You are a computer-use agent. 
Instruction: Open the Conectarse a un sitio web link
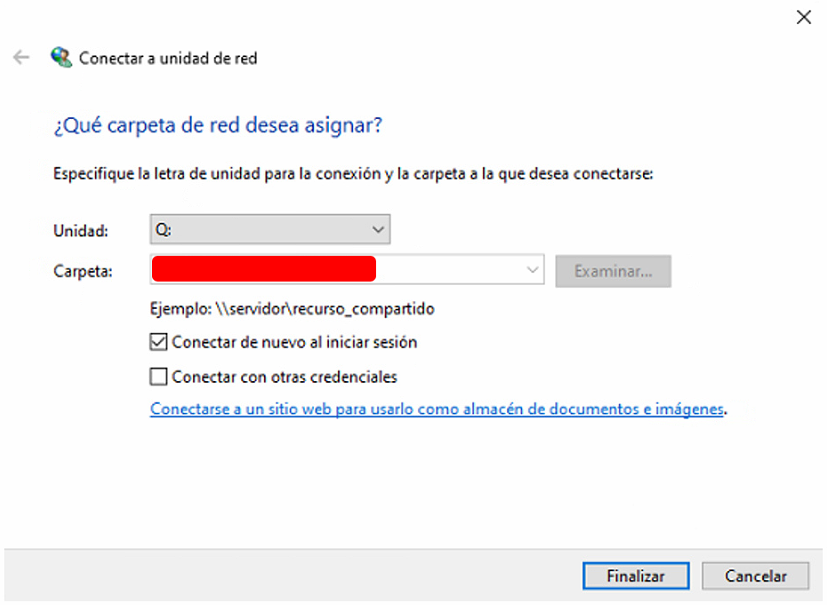(x=437, y=409)
